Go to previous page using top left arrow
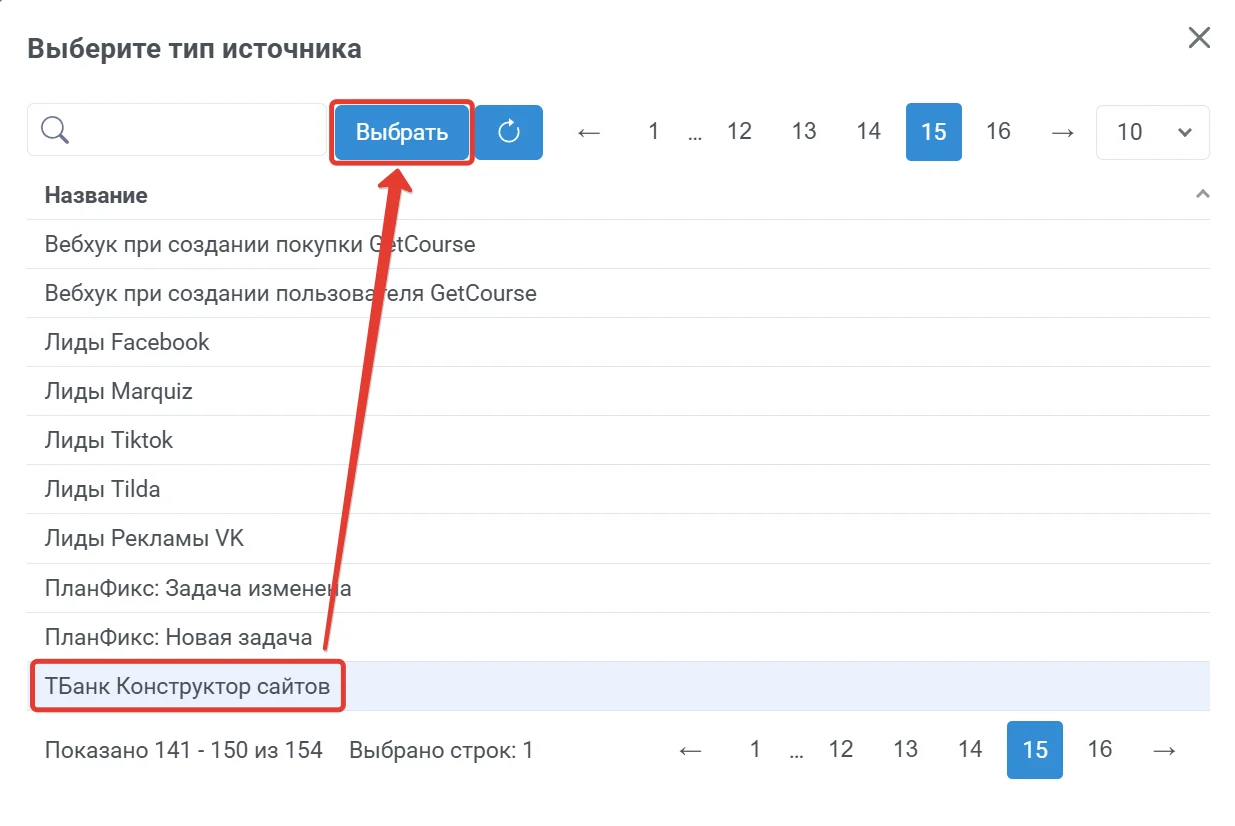Image resolution: width=1235 pixels, height=826 pixels. pyautogui.click(x=589, y=132)
